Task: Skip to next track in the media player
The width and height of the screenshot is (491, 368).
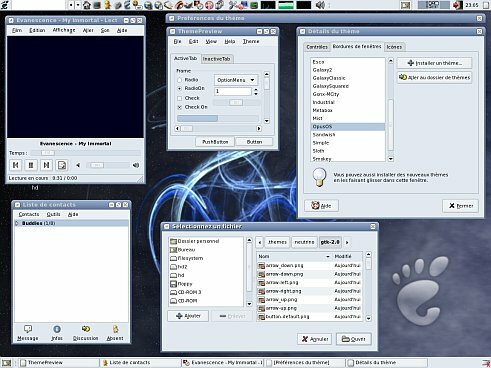Action: [46, 165]
